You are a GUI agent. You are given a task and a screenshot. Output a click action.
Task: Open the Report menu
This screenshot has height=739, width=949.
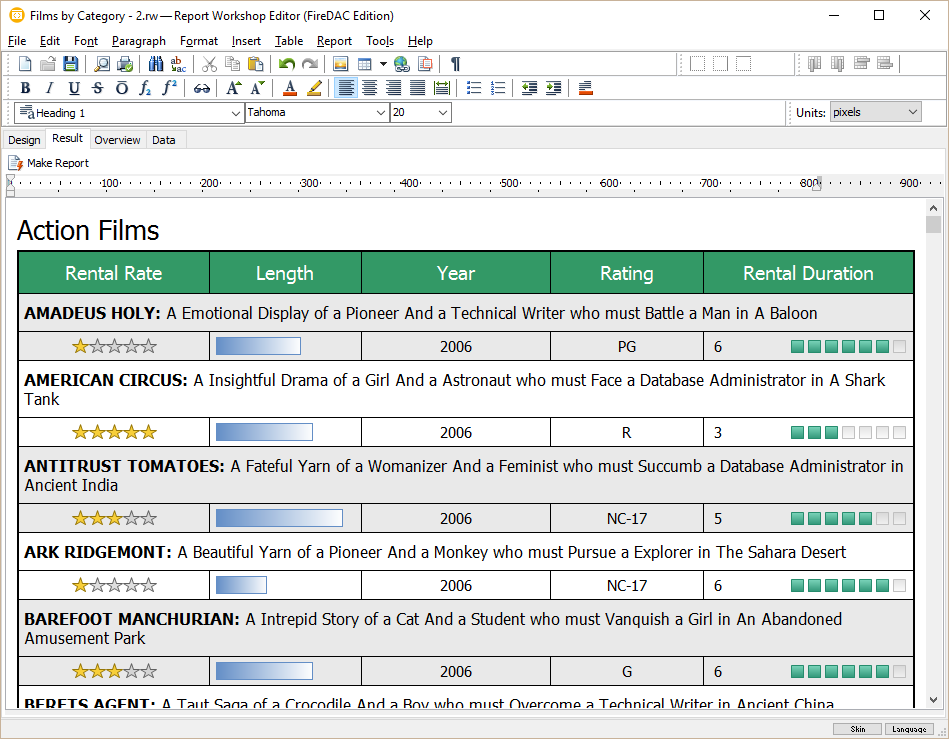pos(334,41)
